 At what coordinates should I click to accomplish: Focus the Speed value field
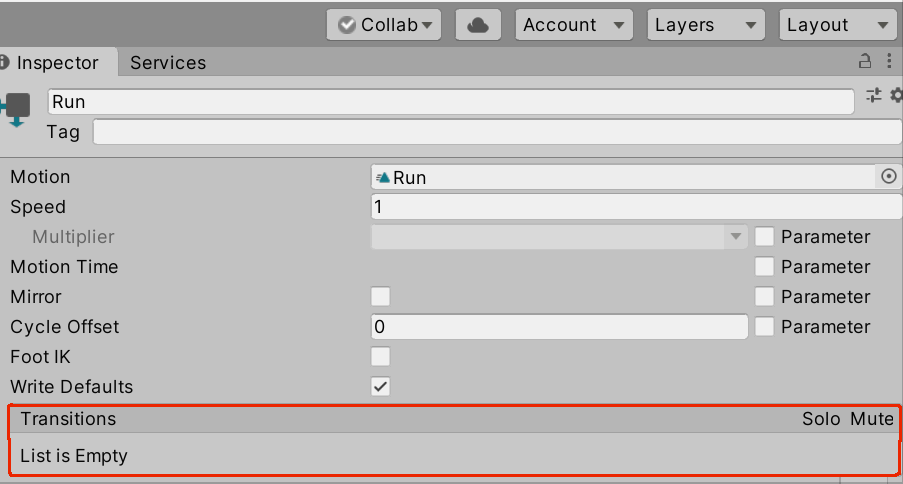[x=636, y=207]
